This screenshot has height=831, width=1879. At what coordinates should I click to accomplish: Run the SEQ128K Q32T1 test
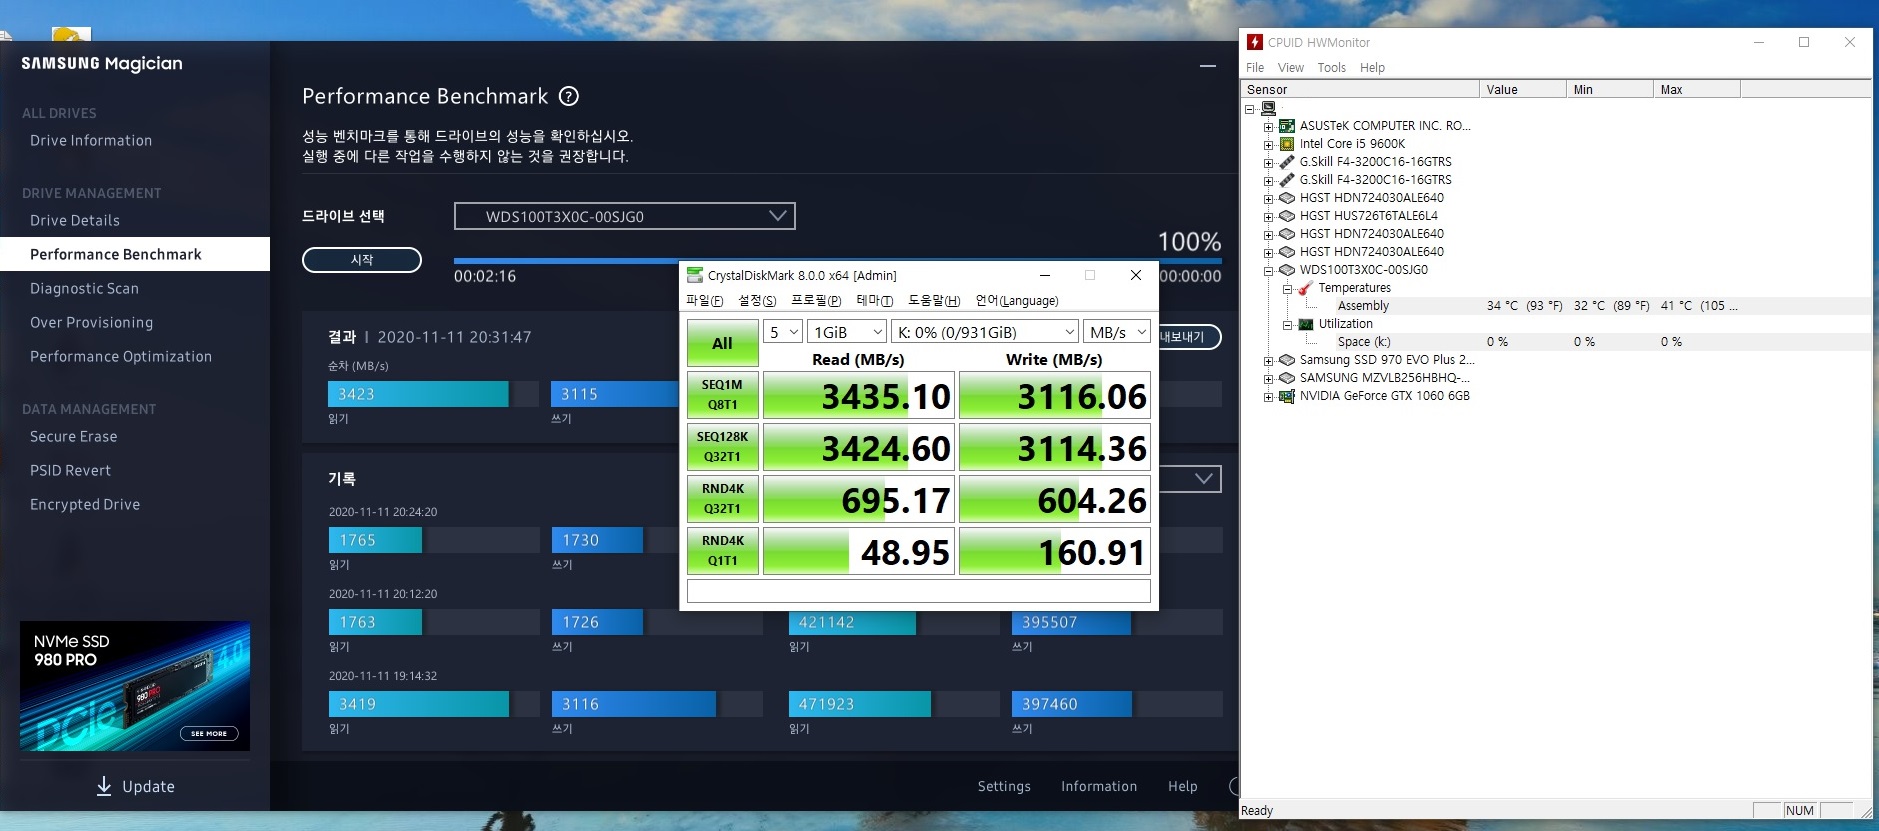click(722, 447)
